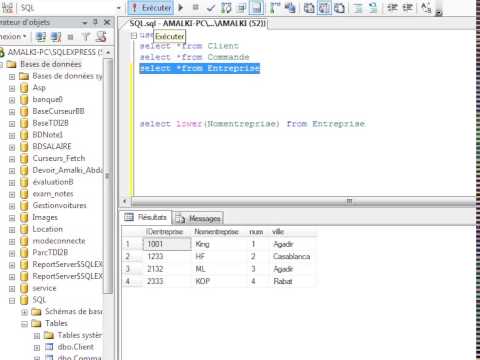Select the modeconnecte database
The image size is (480, 360).
59,241
